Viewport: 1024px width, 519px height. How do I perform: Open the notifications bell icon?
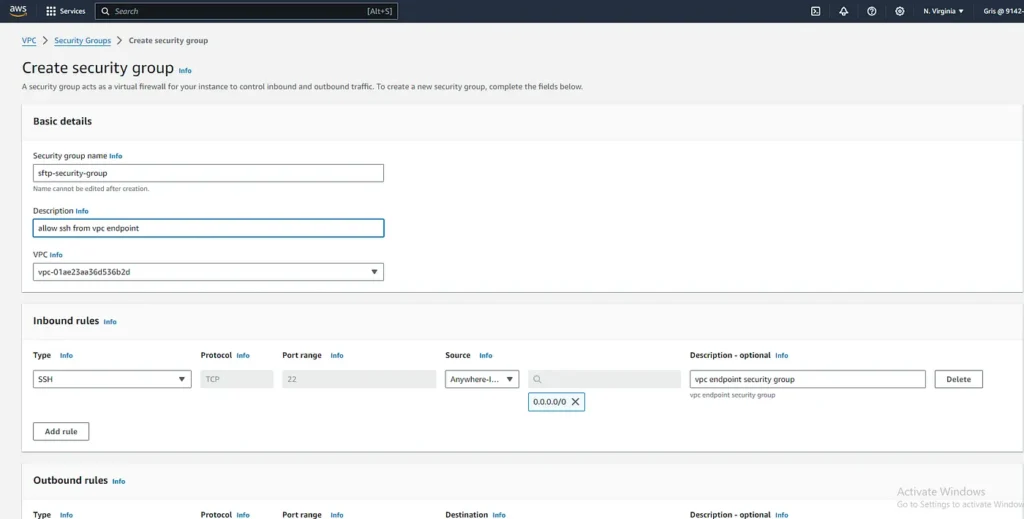pos(843,11)
